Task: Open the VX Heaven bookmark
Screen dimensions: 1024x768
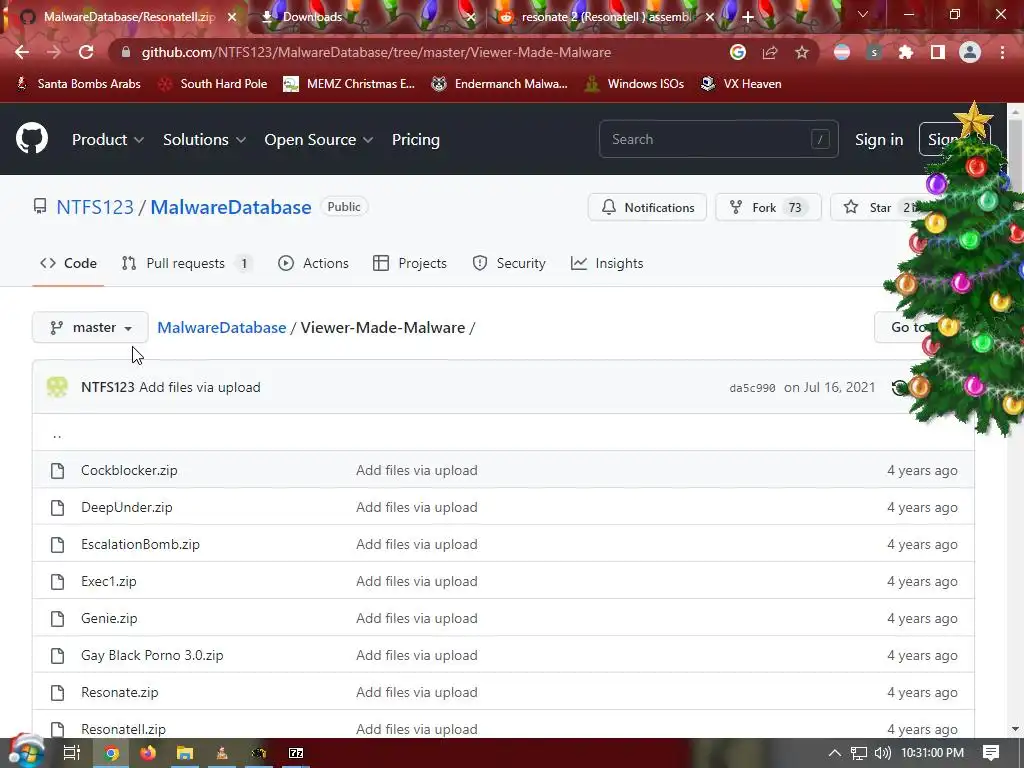Action: 741,84
